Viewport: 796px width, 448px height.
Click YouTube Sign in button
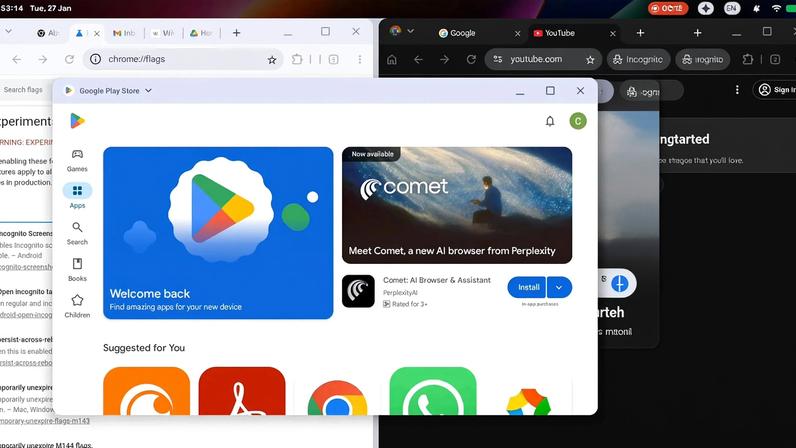(x=775, y=90)
